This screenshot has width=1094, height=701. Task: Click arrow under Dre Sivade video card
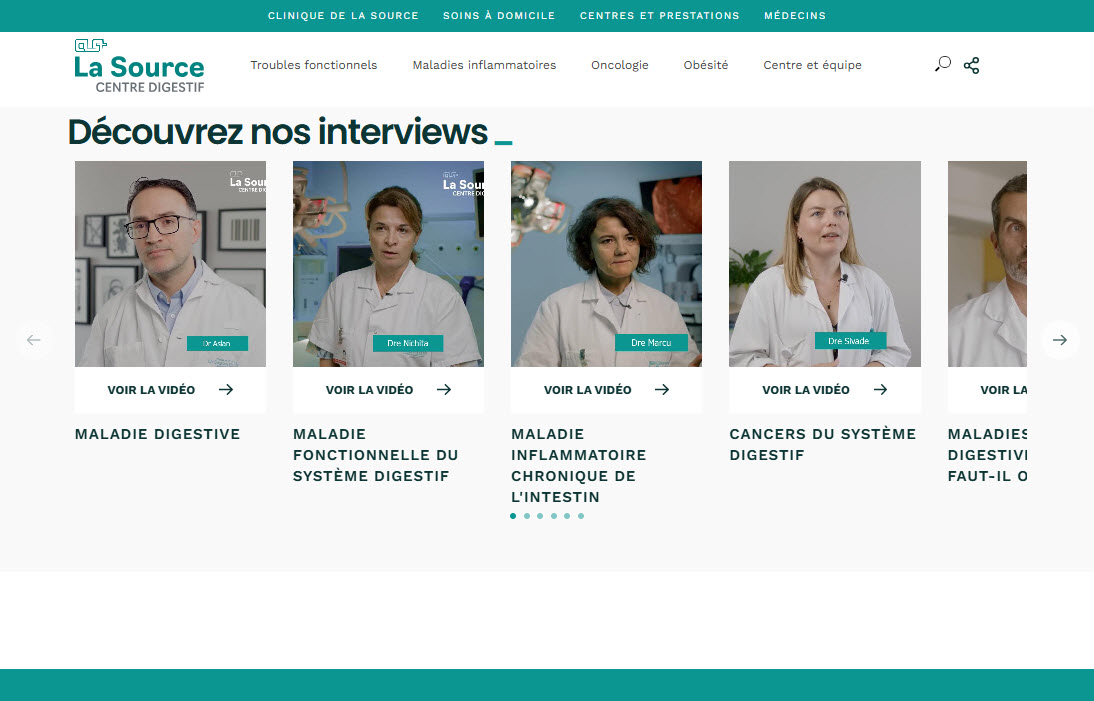[x=881, y=389]
